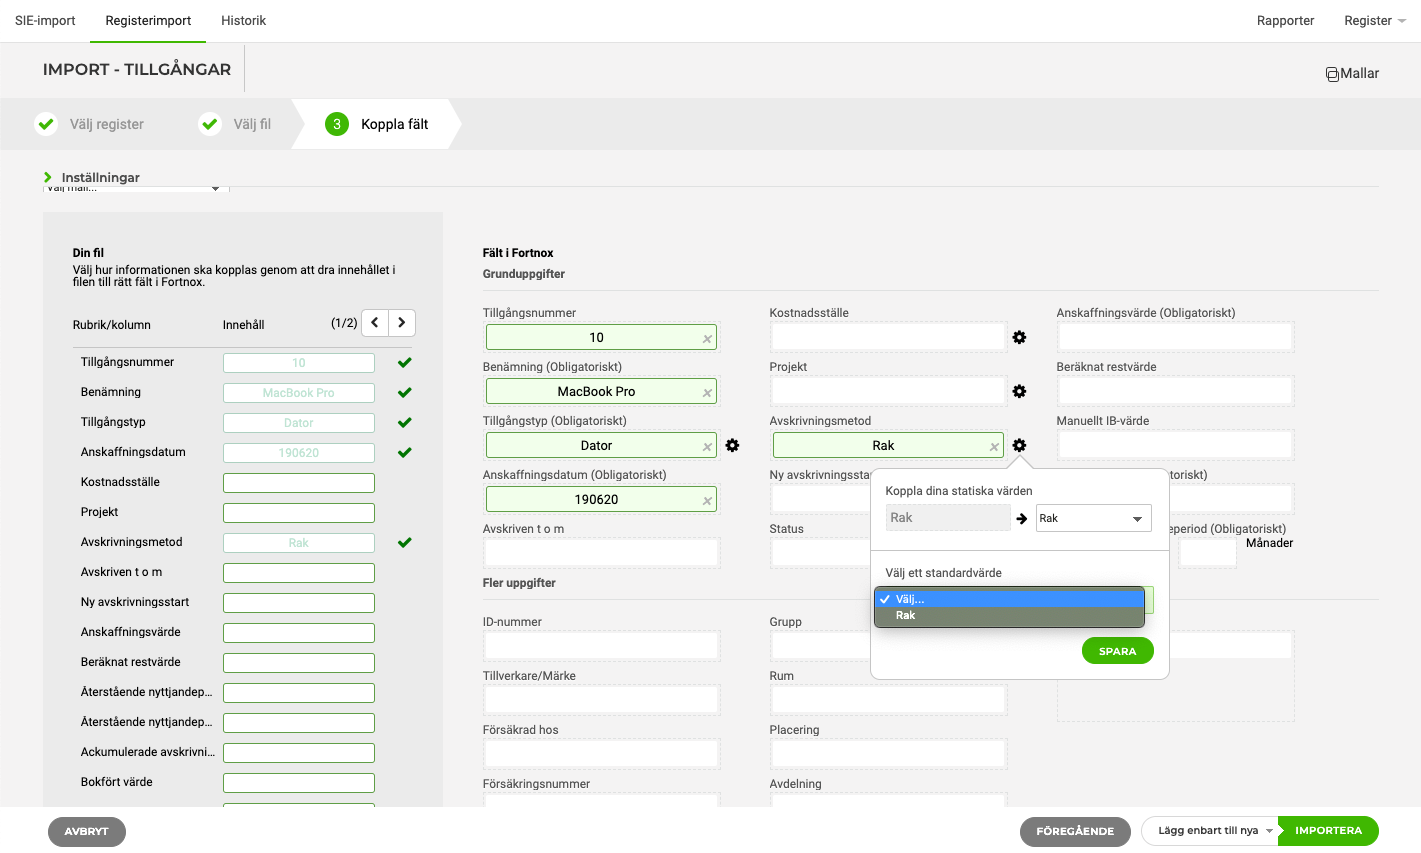Click 190620 content in file list

pos(299,453)
